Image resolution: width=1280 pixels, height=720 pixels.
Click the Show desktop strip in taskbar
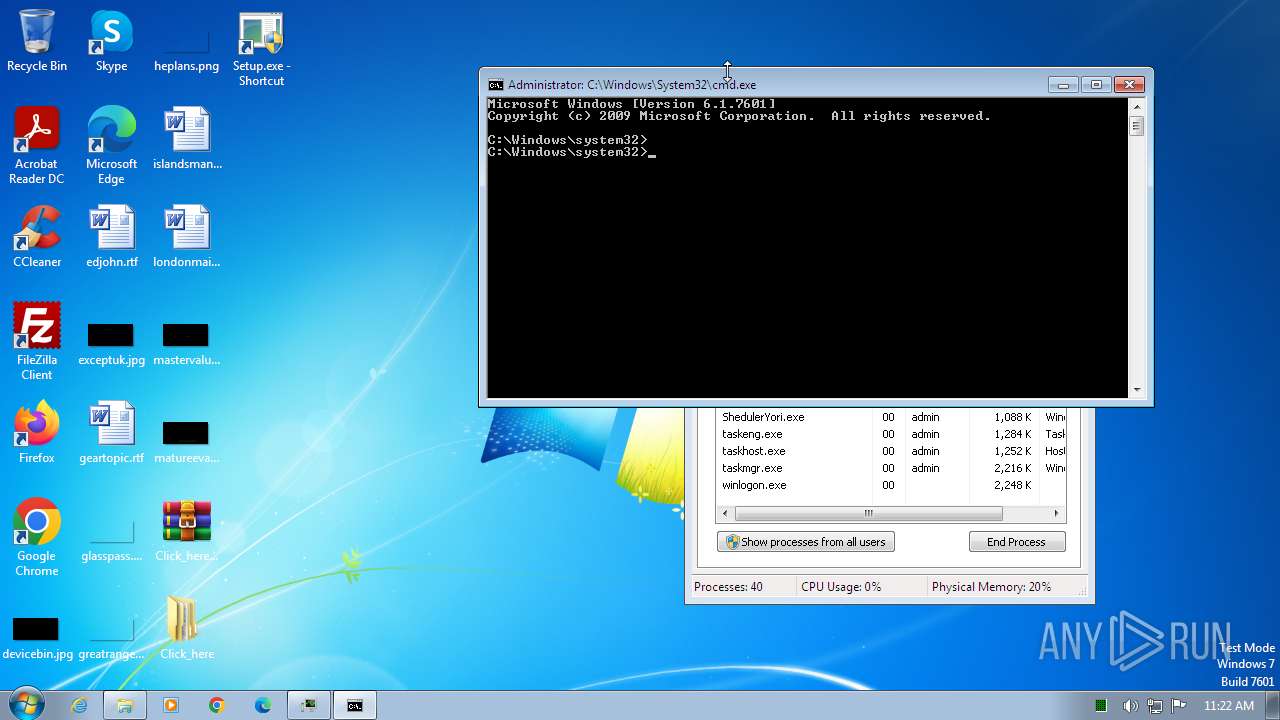[1273, 705]
